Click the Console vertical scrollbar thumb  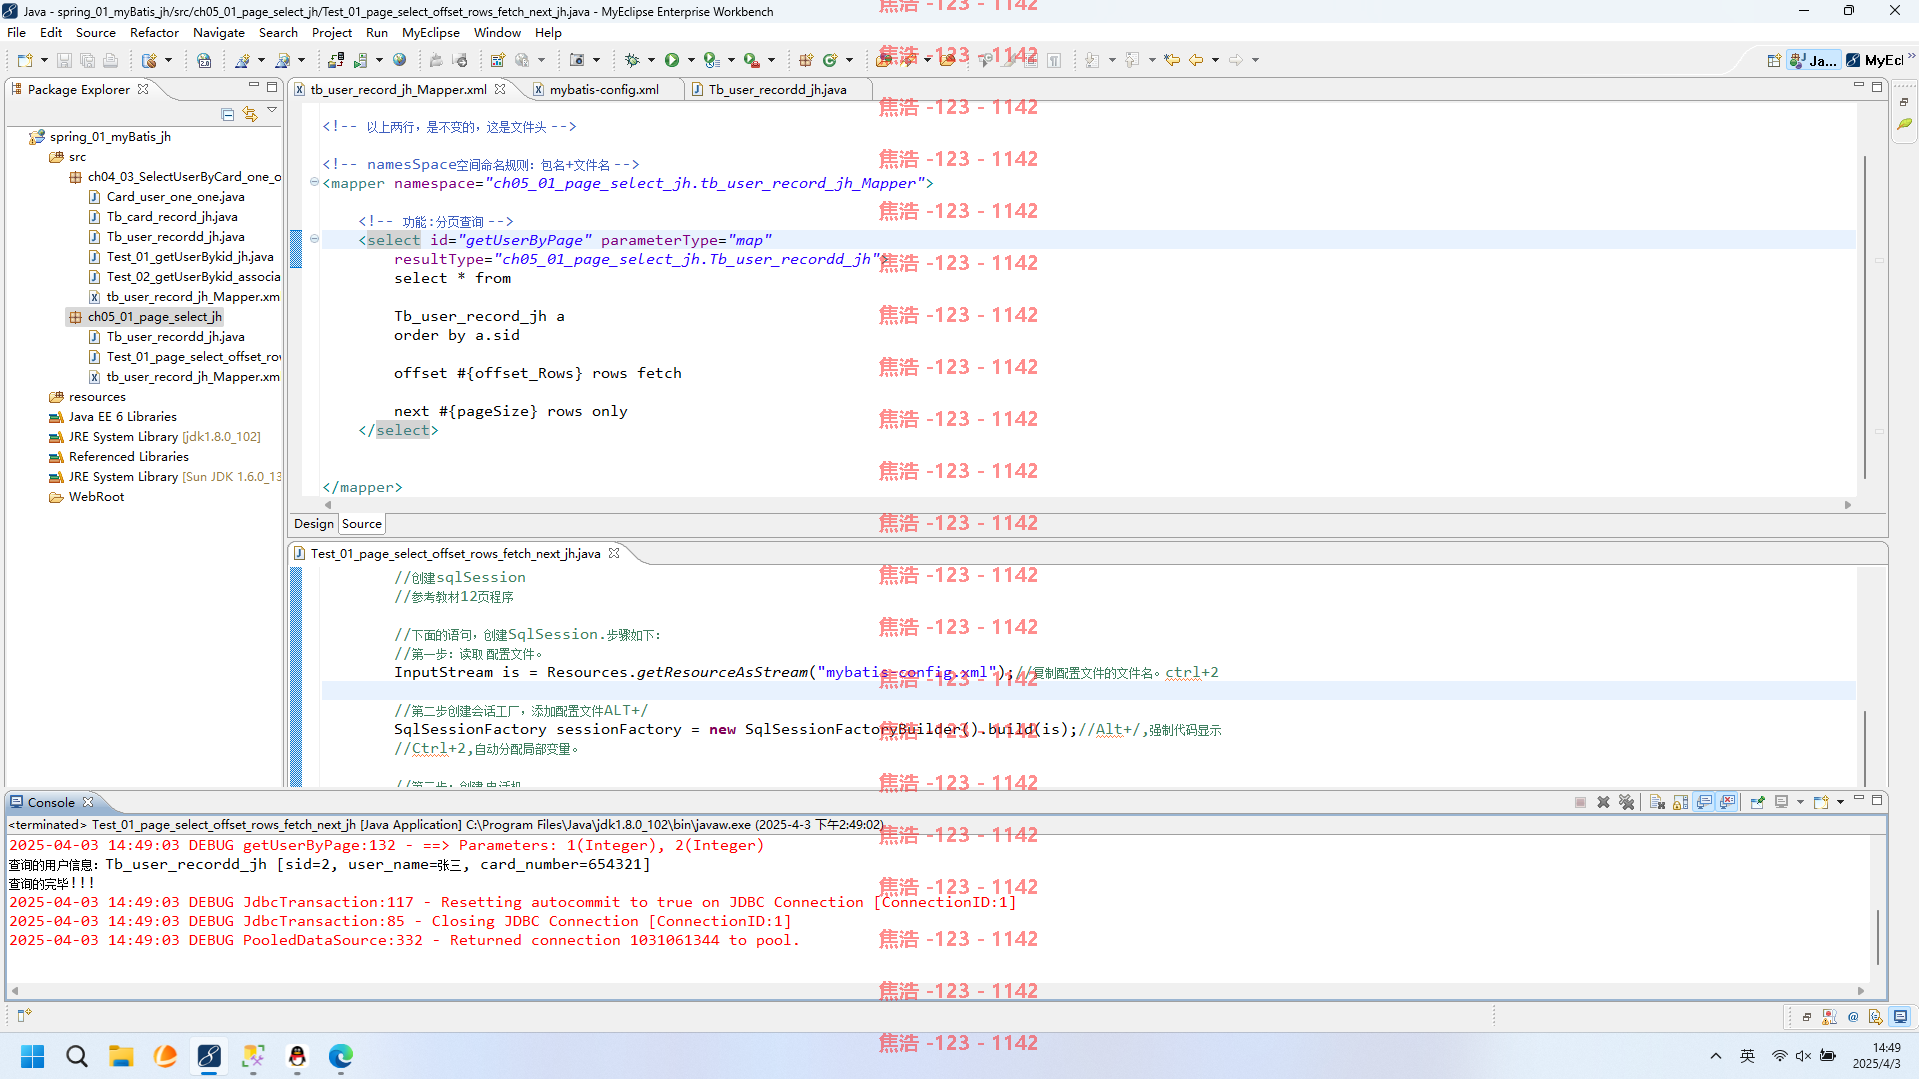tap(1877, 937)
